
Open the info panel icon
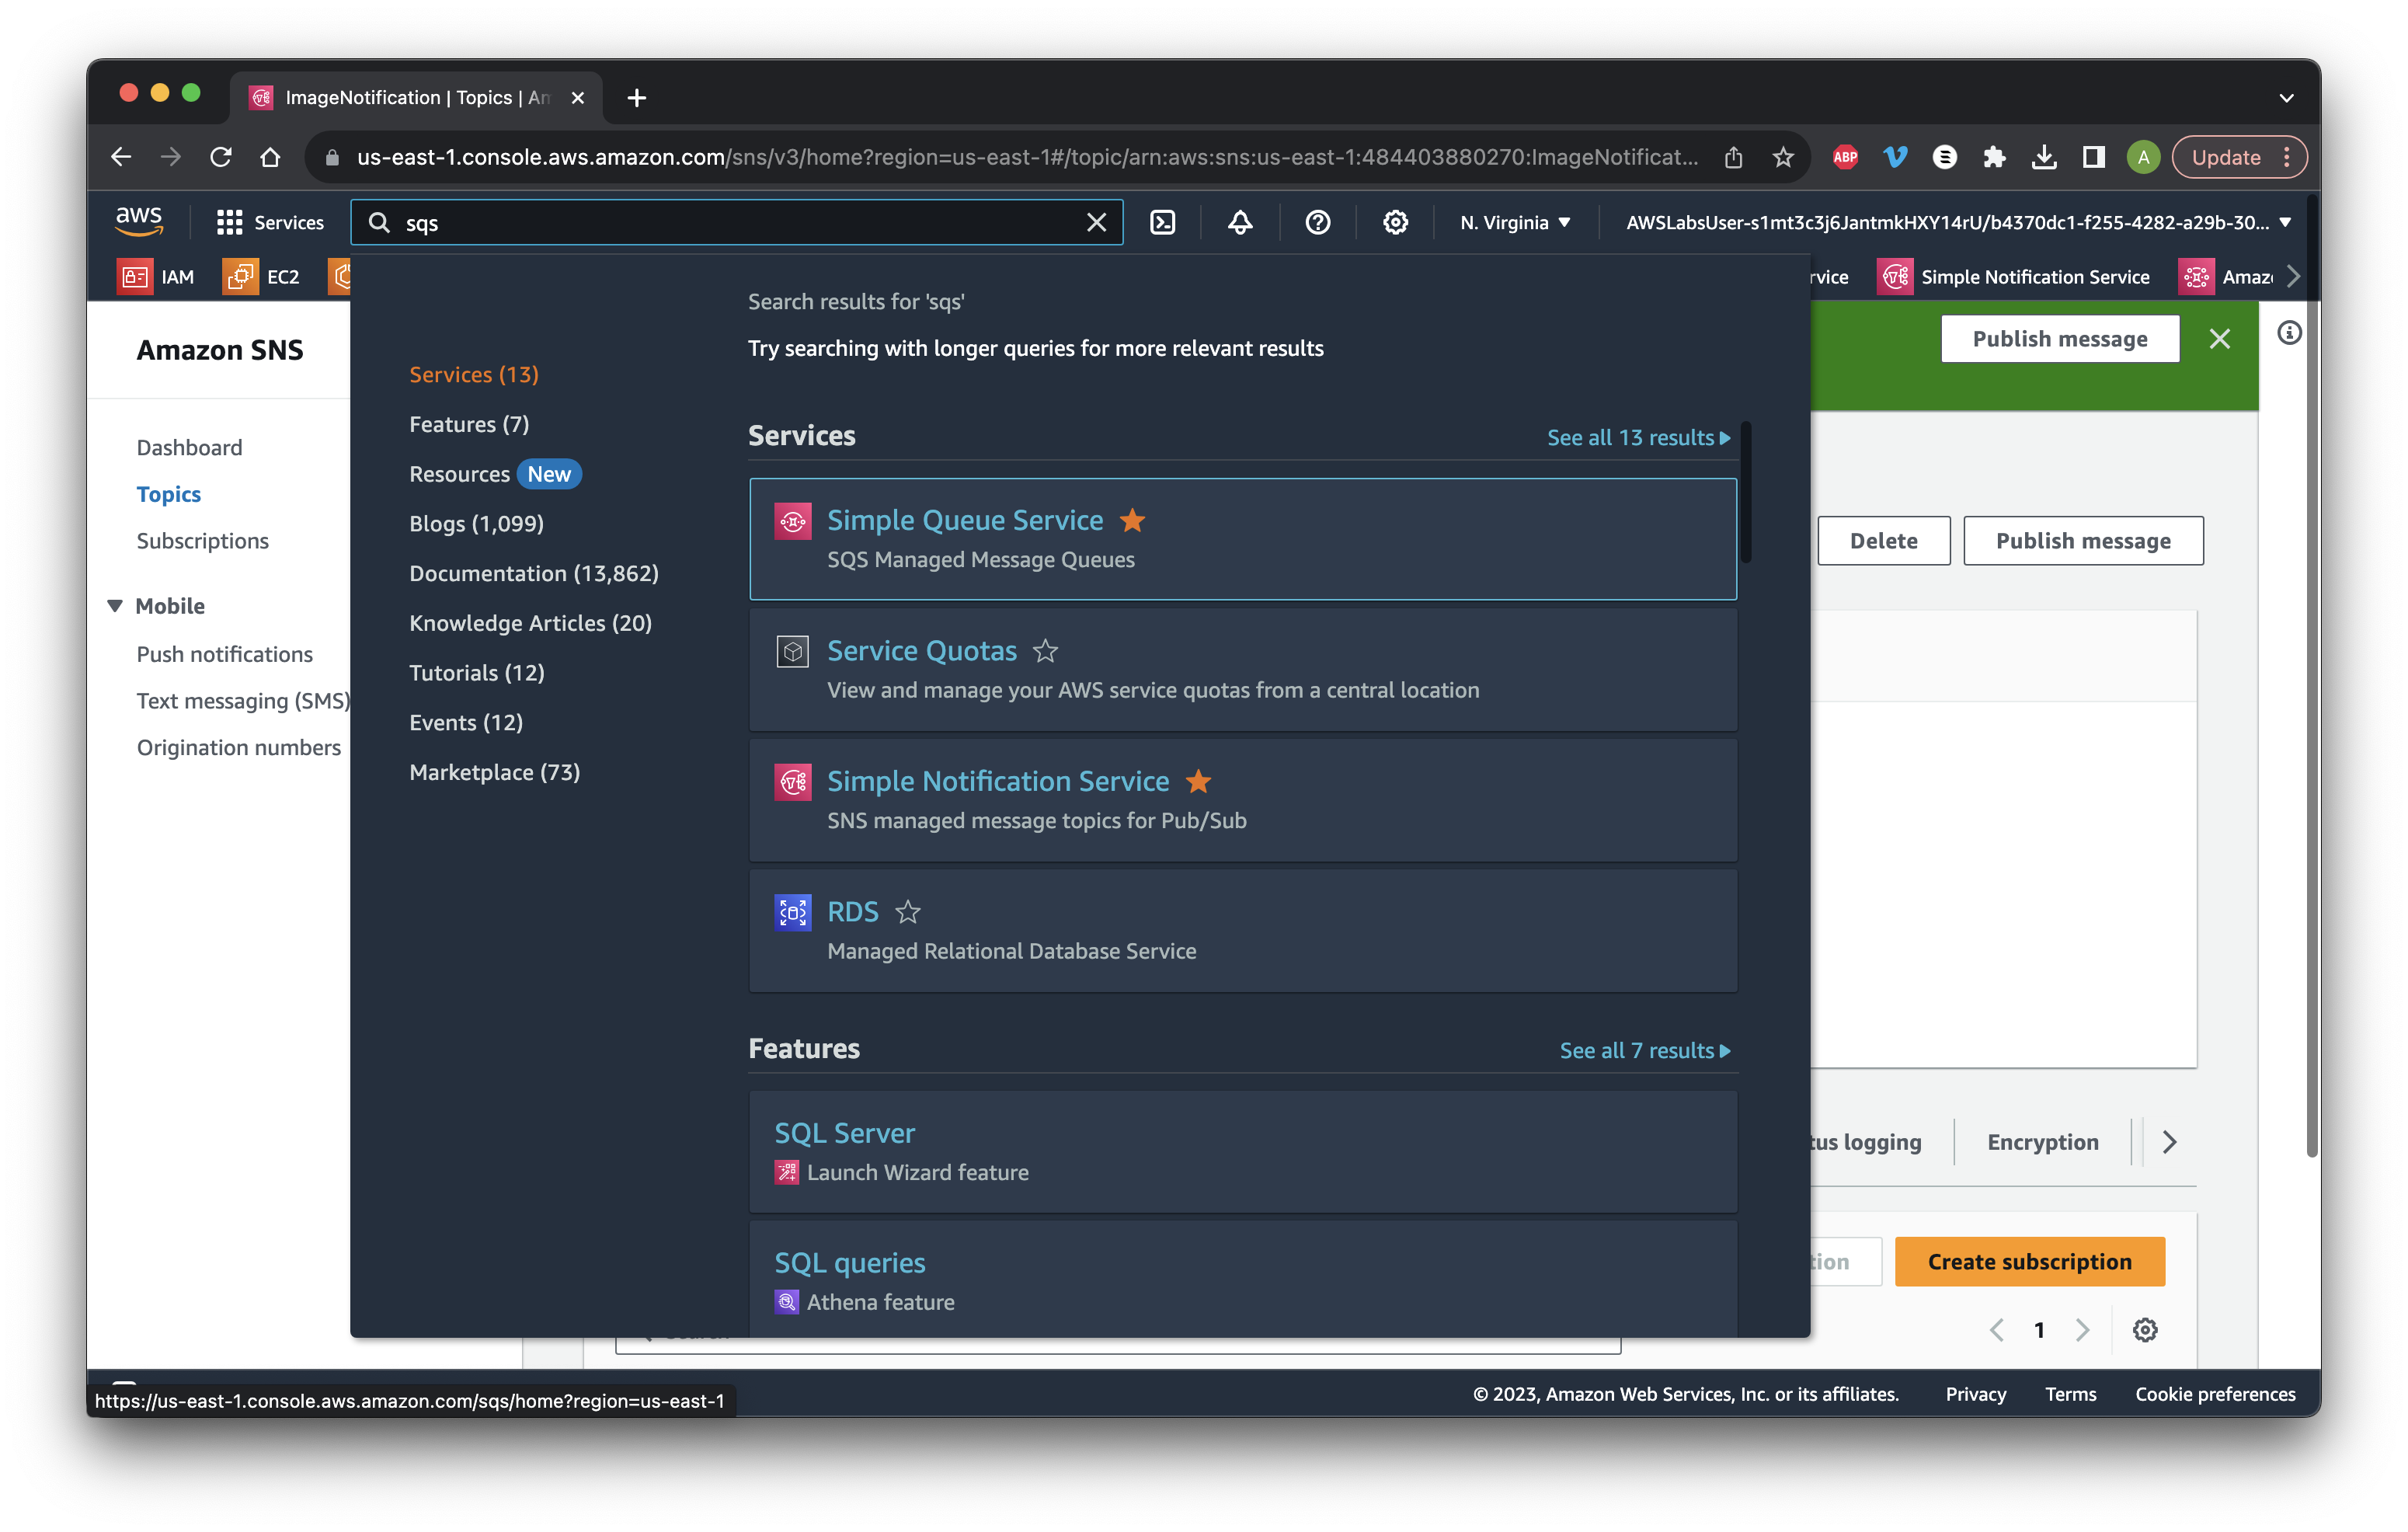click(x=2289, y=333)
